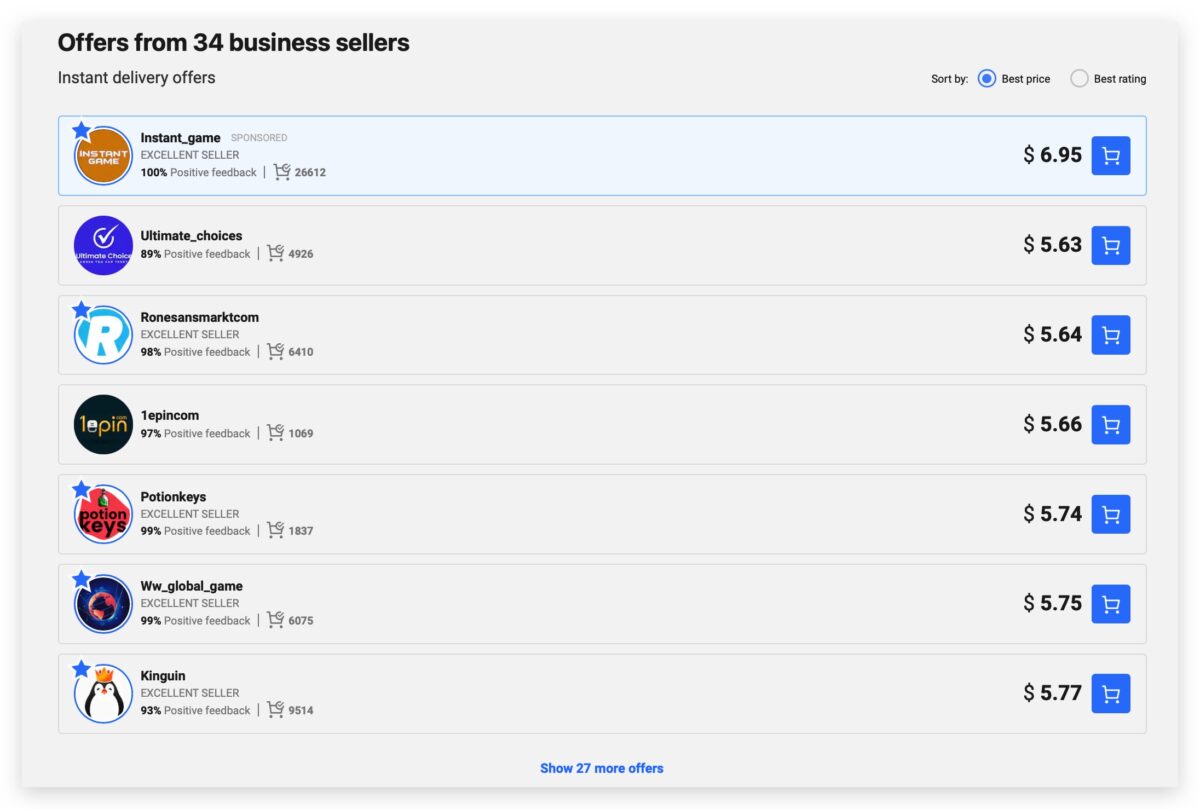The height and width of the screenshot is (809, 1200).
Task: Open Ultimate_choices seller name
Action: click(x=191, y=236)
